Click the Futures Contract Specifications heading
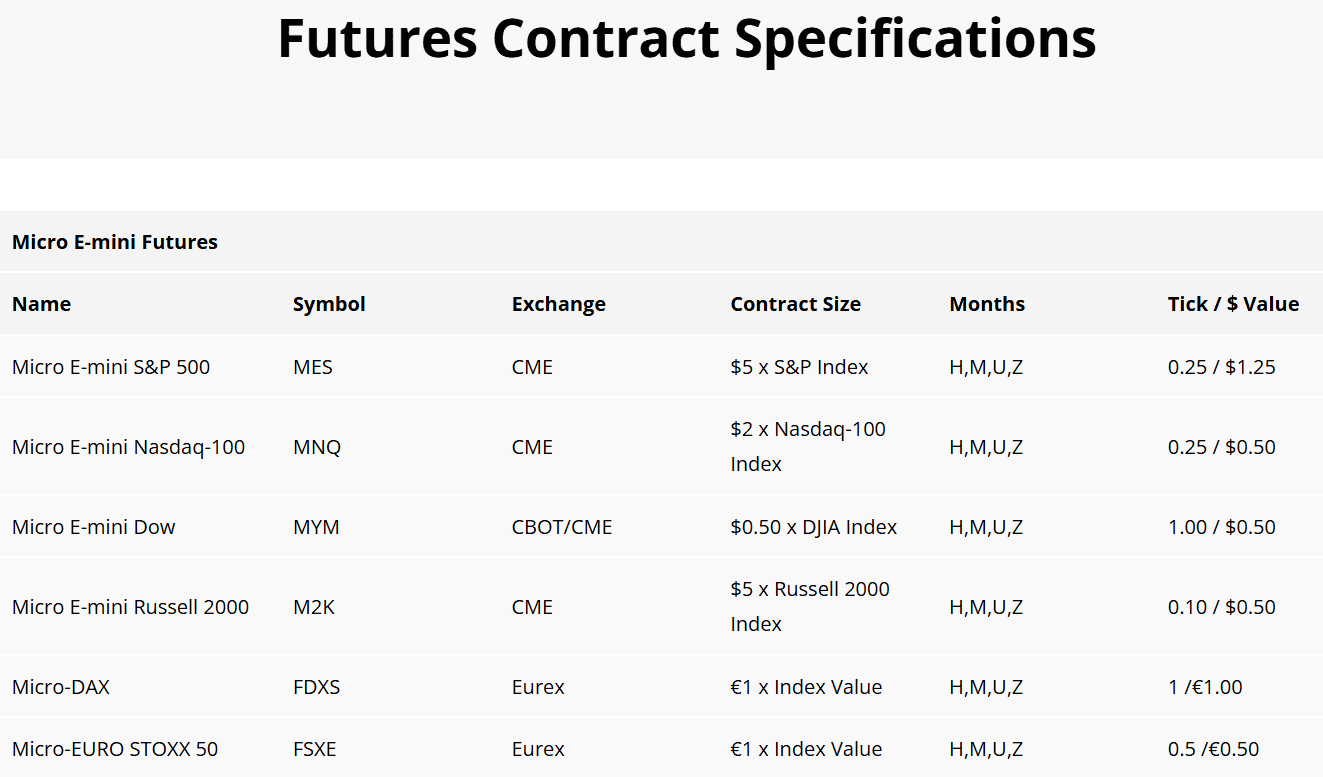The width and height of the screenshot is (1323, 777). [x=686, y=39]
